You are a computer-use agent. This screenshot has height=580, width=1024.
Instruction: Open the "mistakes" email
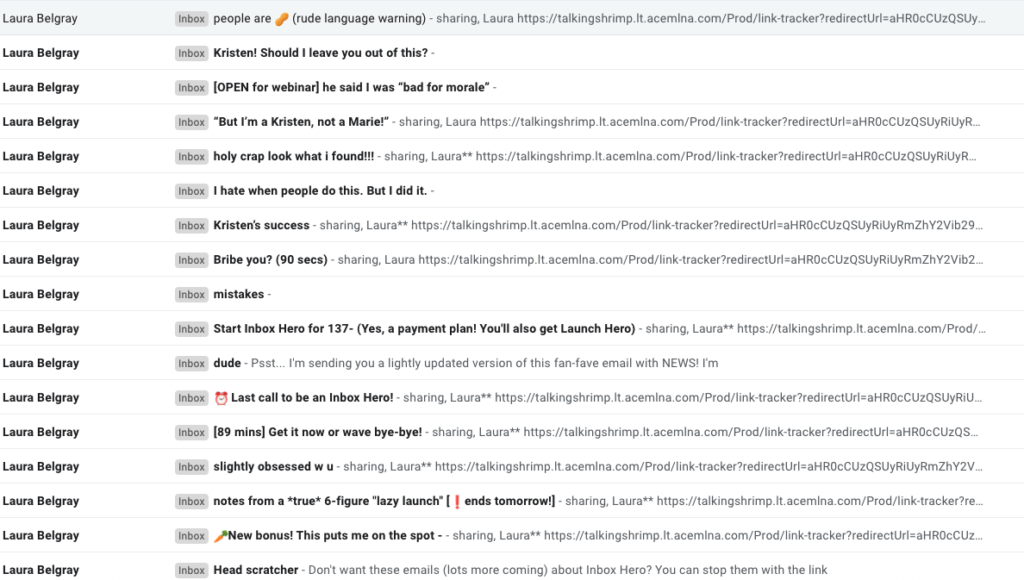click(x=238, y=295)
